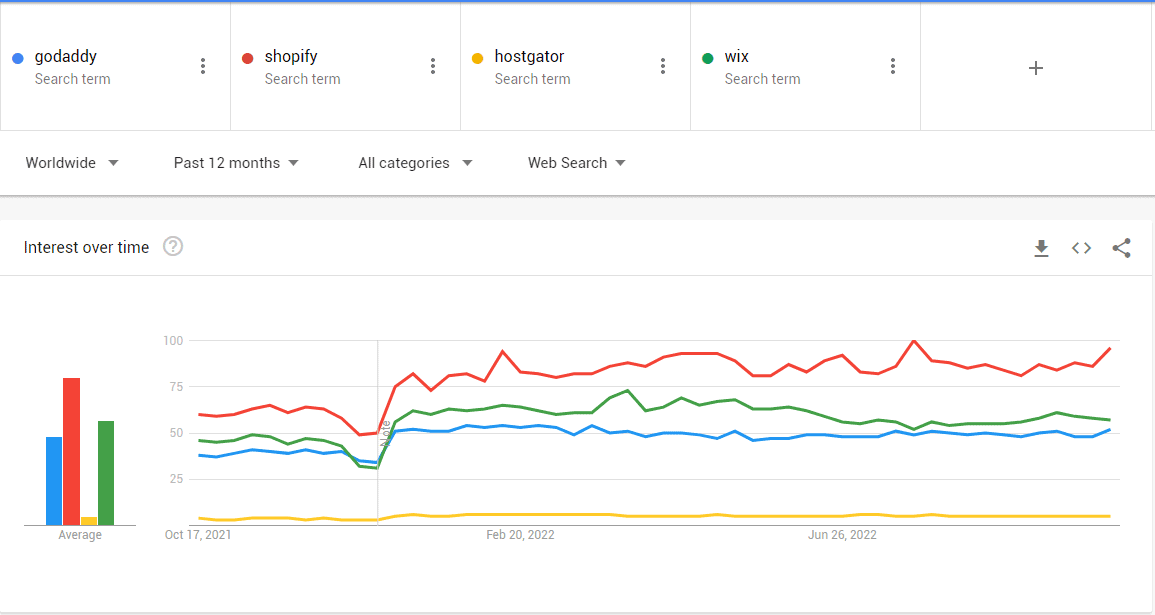1155x615 pixels.
Task: Click the 50 value on y-axis
Action: pyautogui.click(x=176, y=433)
